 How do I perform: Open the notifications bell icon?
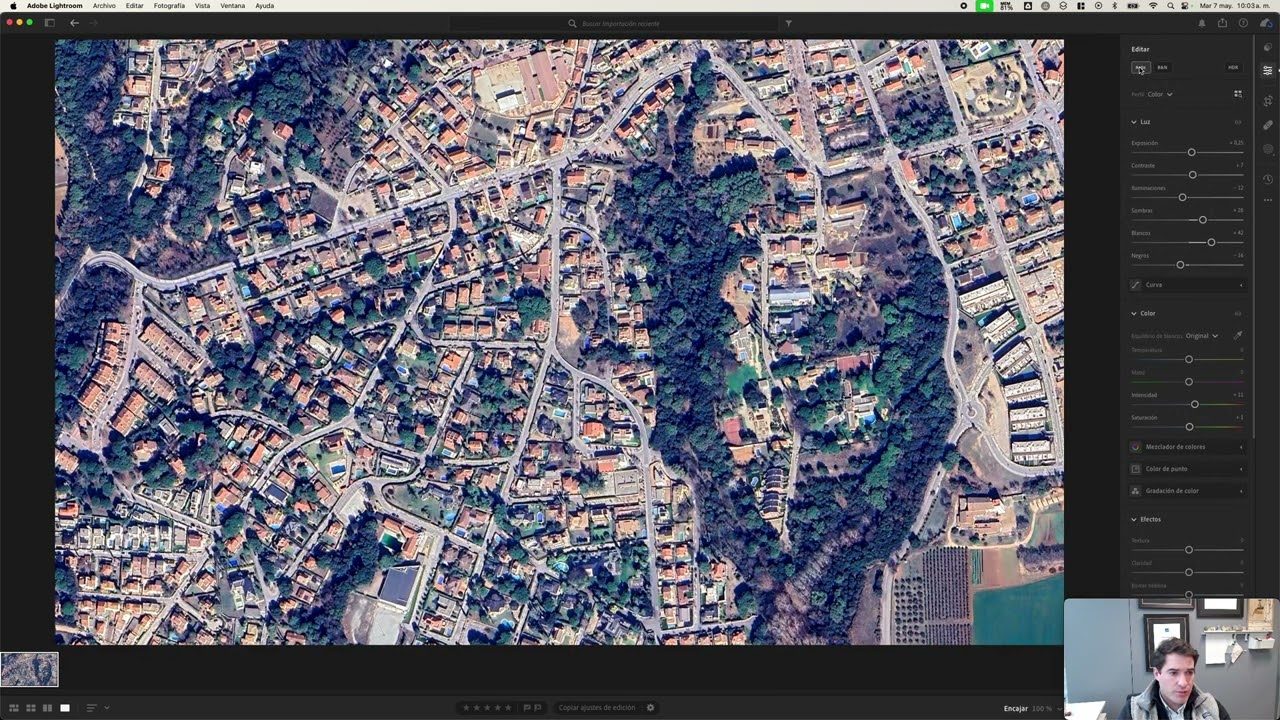coord(1201,23)
